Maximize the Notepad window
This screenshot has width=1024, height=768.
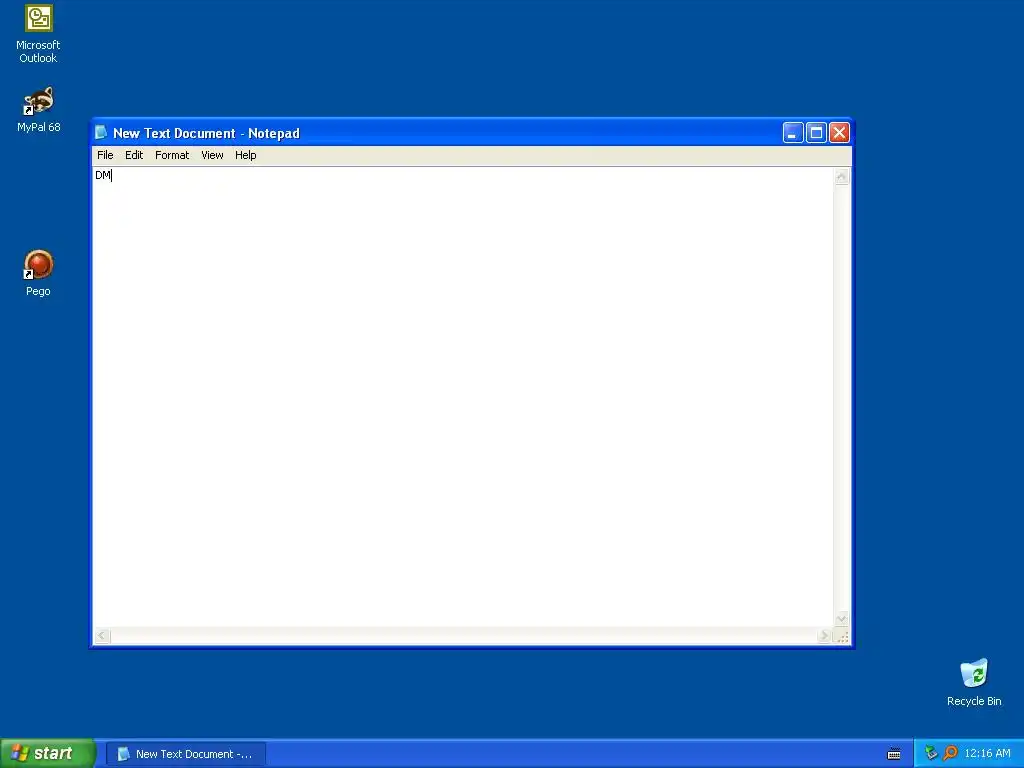pyautogui.click(x=816, y=133)
